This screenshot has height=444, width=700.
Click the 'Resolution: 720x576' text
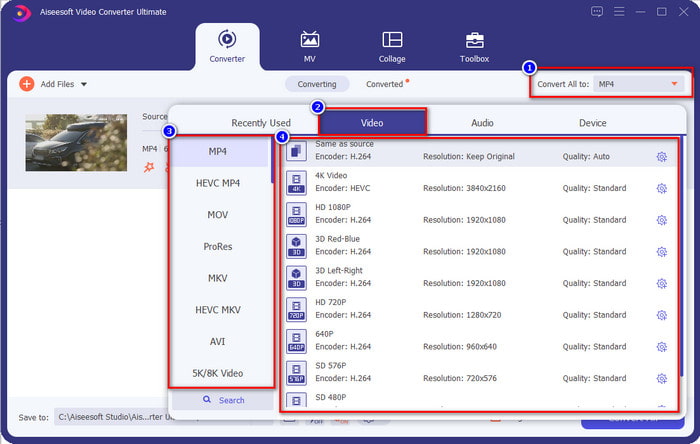pyautogui.click(x=460, y=378)
